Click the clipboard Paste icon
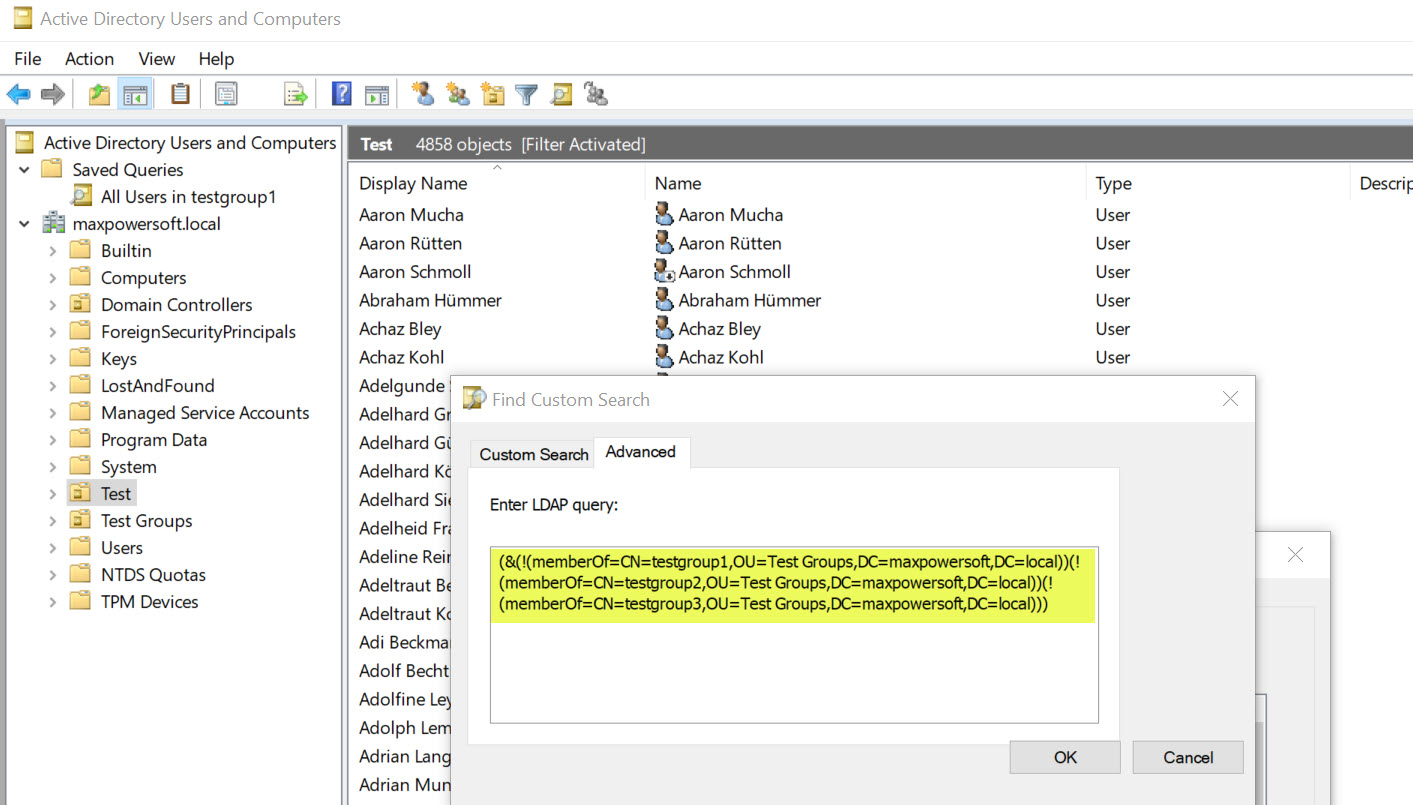The height and width of the screenshot is (805, 1413). (180, 94)
